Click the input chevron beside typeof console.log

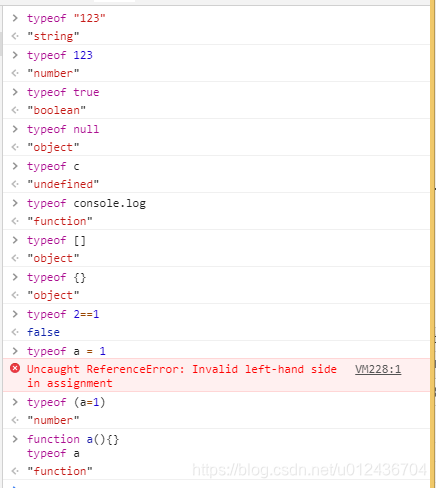[15, 203]
